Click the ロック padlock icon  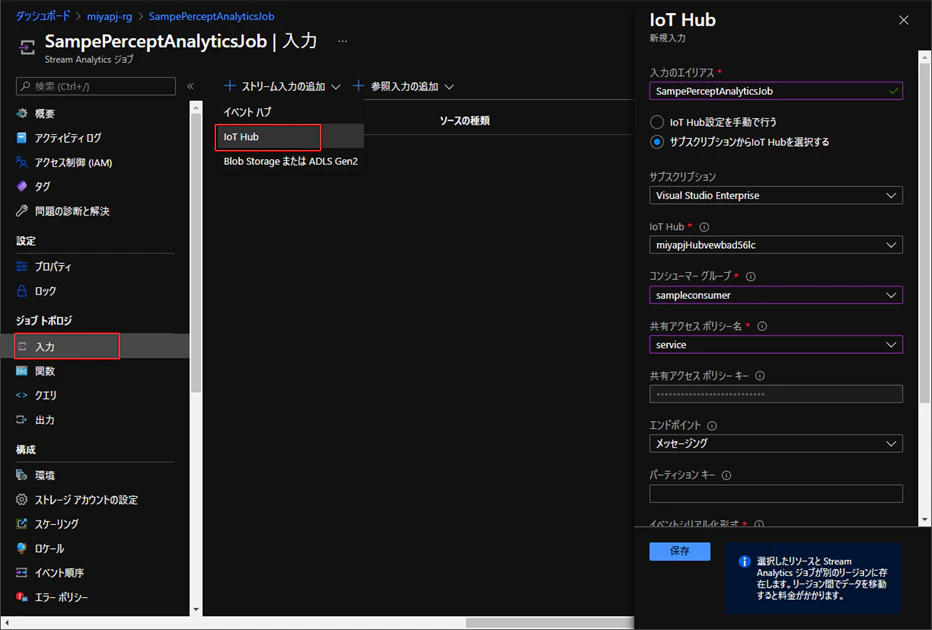pyautogui.click(x=22, y=291)
